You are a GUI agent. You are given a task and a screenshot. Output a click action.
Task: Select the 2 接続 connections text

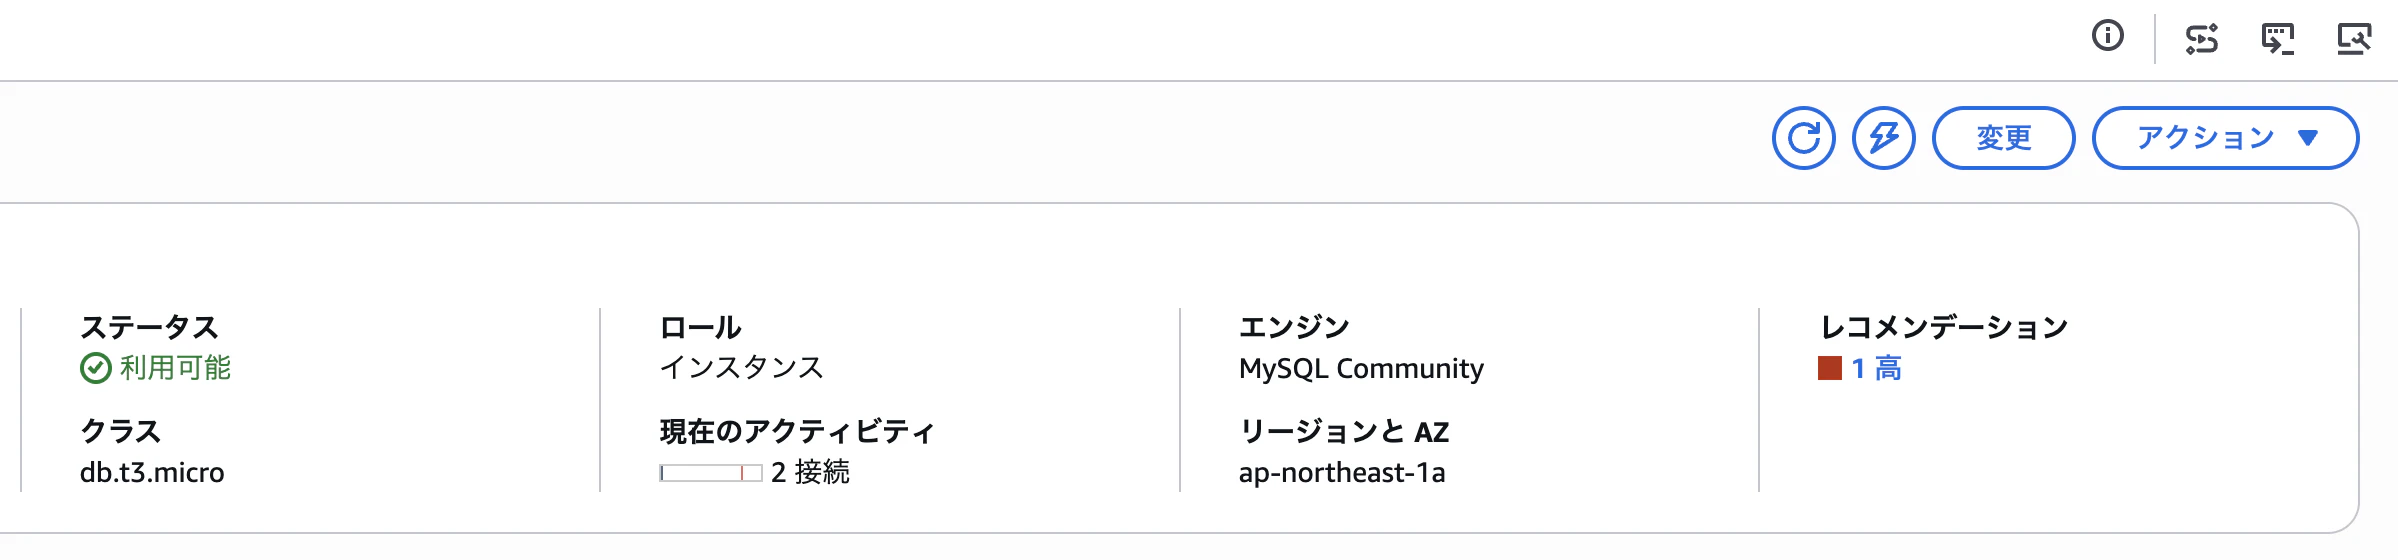point(810,472)
